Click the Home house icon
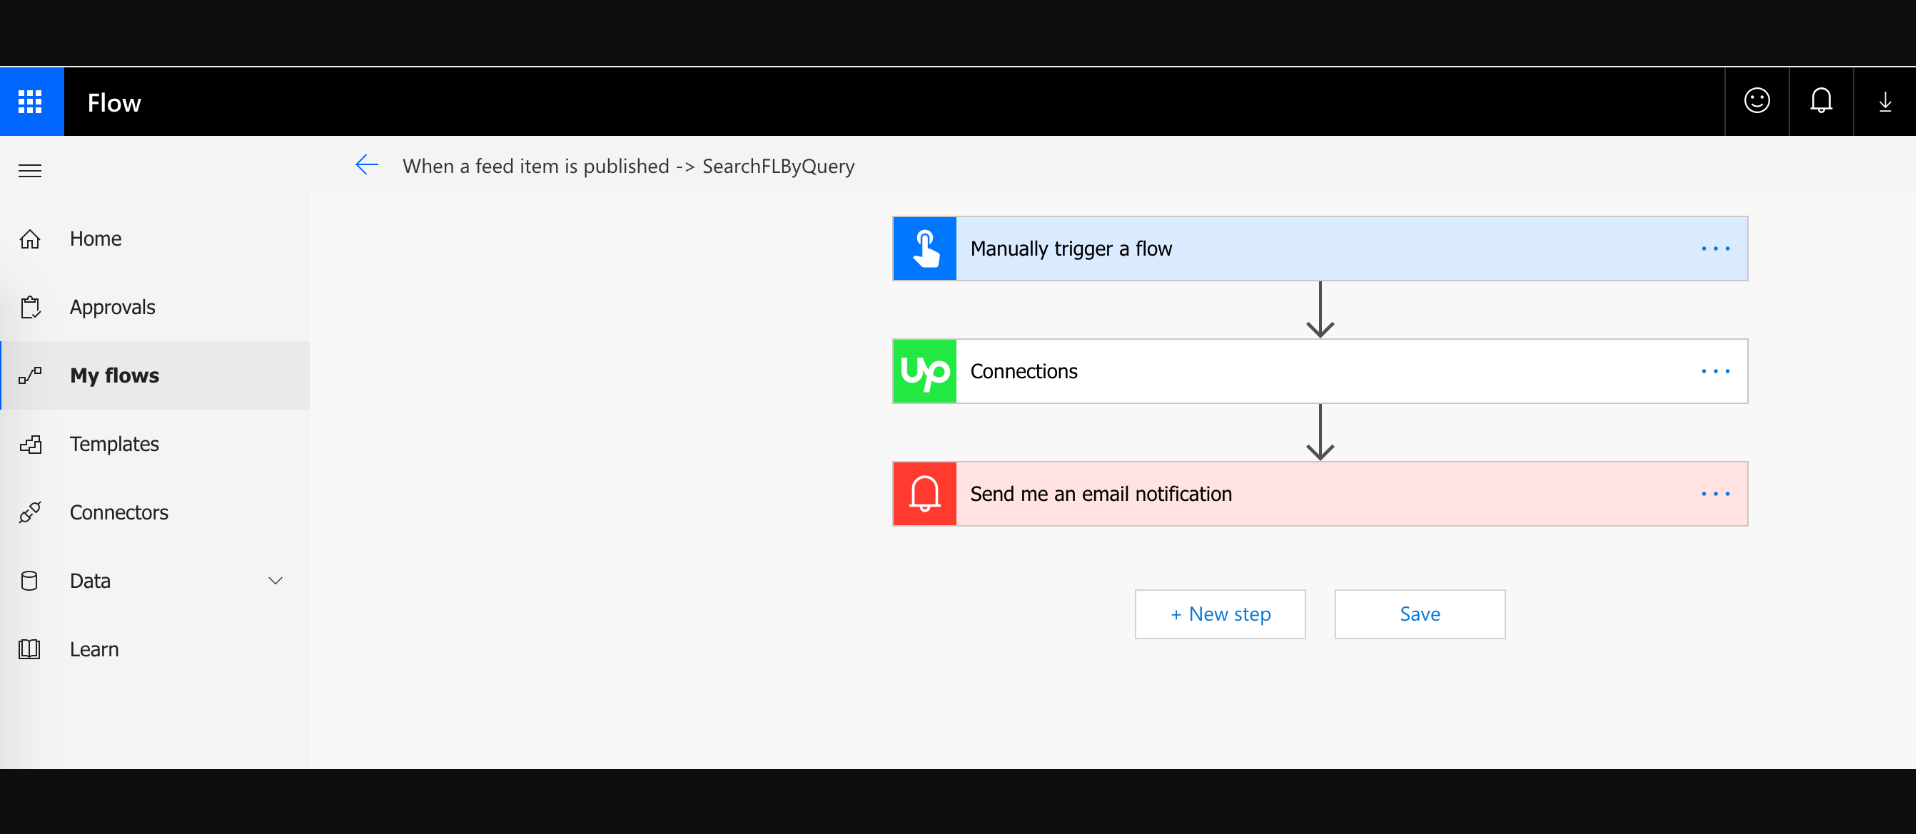1916x834 pixels. coord(30,239)
